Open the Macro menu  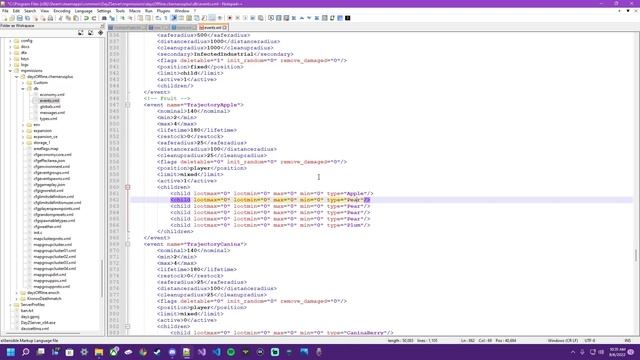coord(135,11)
